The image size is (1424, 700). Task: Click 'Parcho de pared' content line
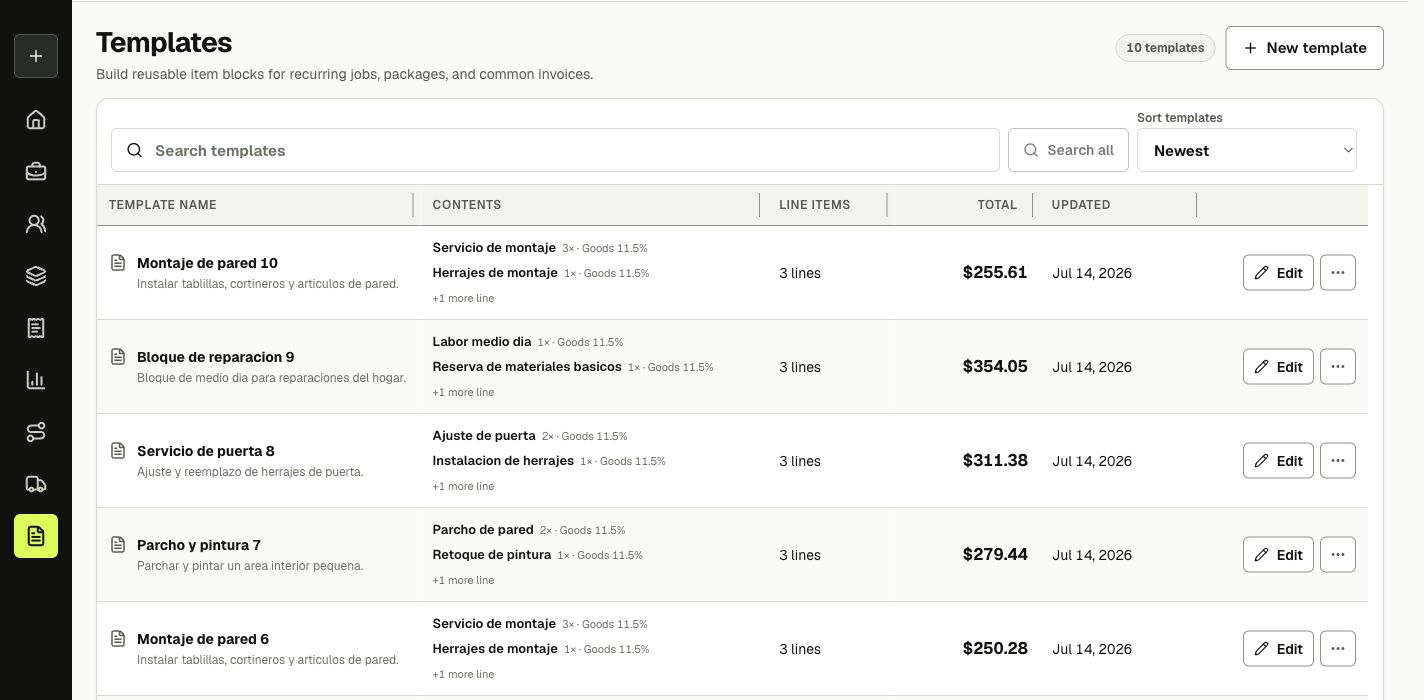coord(483,529)
